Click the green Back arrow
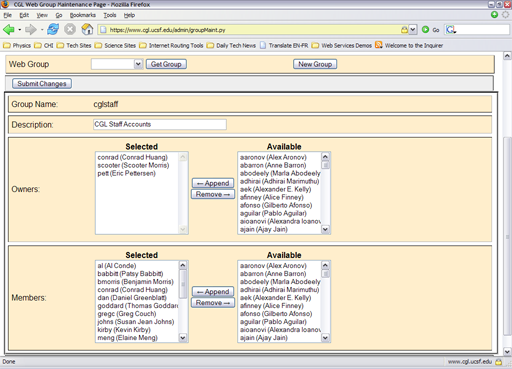 point(9,30)
